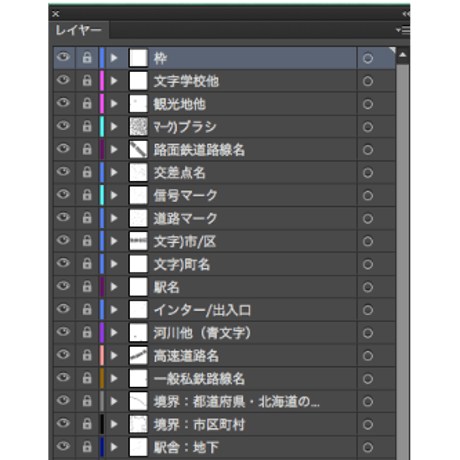Click lock icon on 境界:市区町村 layer

87,424
